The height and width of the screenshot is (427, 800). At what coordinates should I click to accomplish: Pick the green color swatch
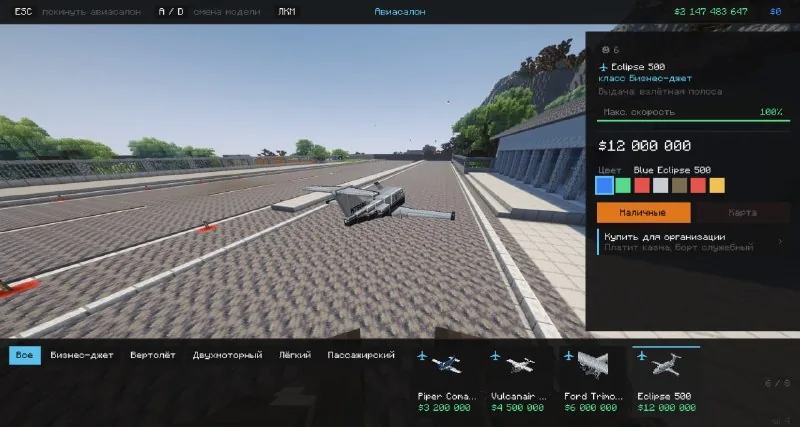coord(623,185)
